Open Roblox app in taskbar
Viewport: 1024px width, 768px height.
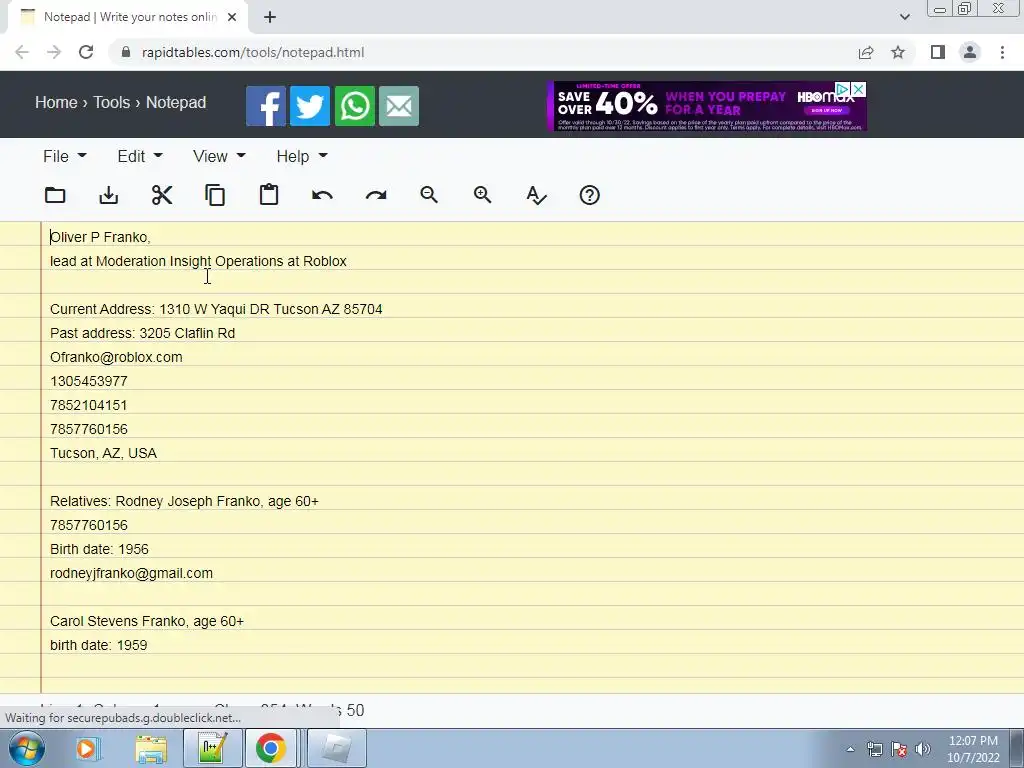(x=335, y=748)
